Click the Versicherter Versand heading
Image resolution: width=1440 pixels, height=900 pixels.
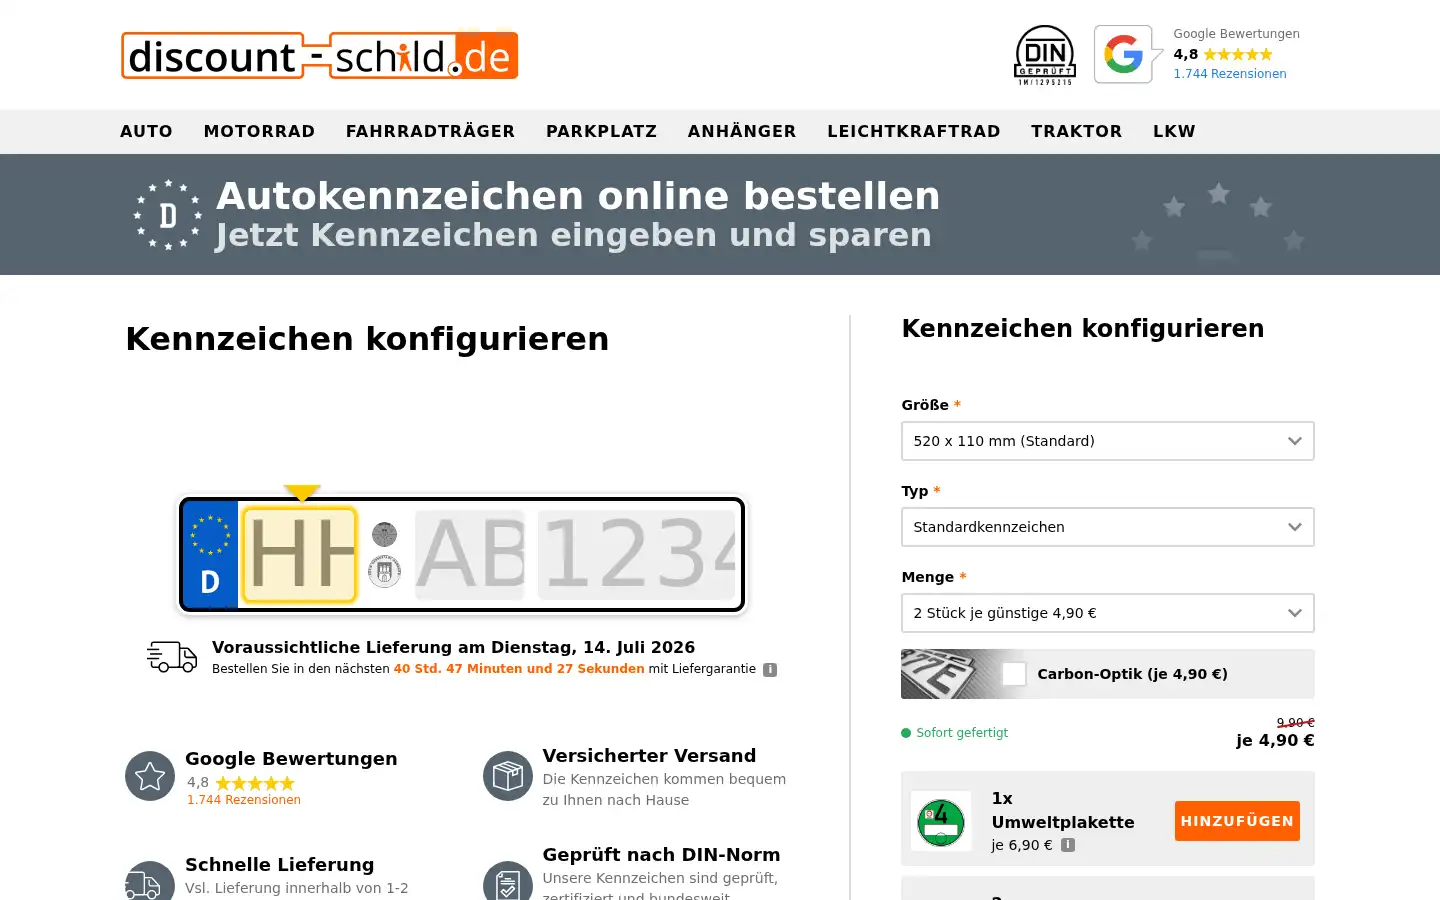(x=649, y=756)
